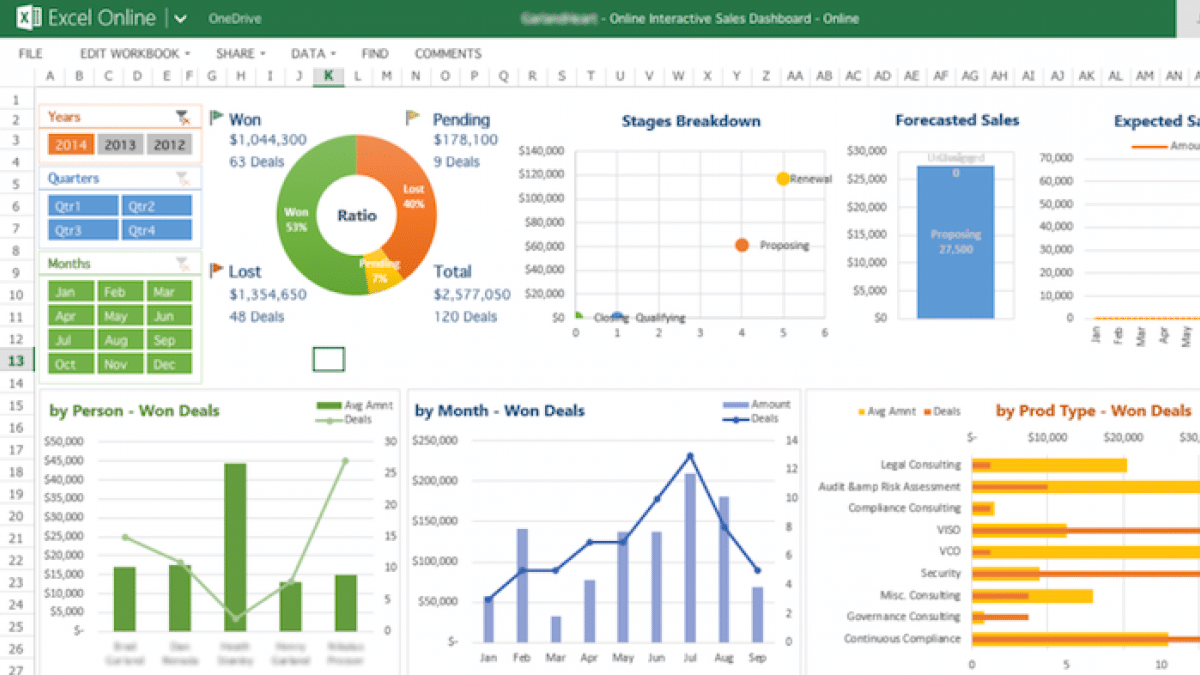1200x675 pixels.
Task: Click the FIND button
Action: [x=375, y=54]
